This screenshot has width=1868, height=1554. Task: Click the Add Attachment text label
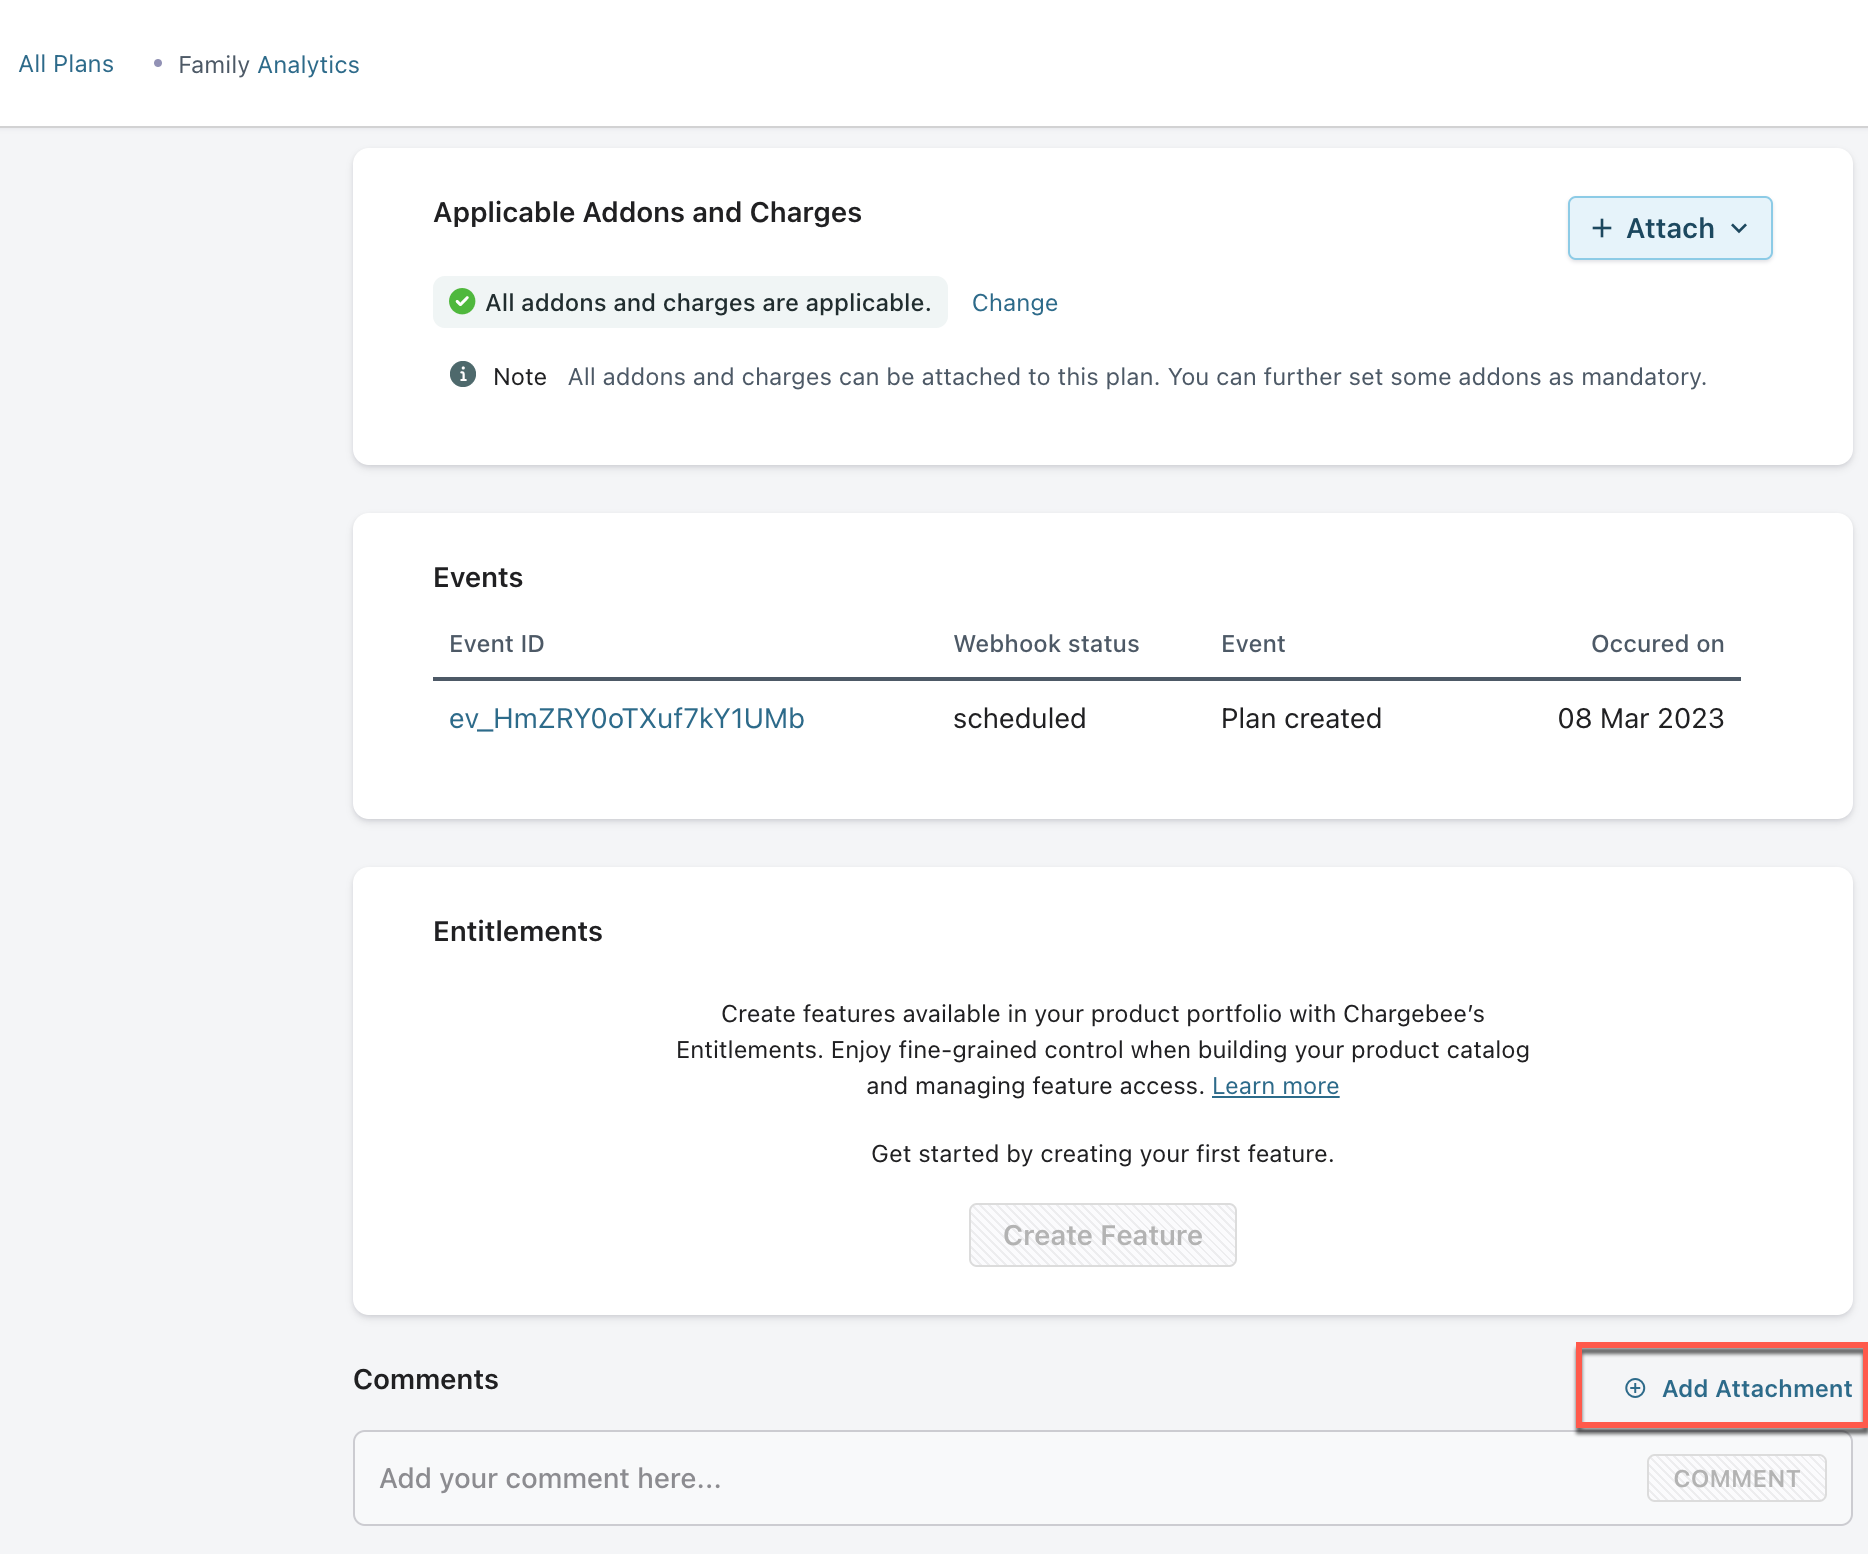click(x=1756, y=1388)
